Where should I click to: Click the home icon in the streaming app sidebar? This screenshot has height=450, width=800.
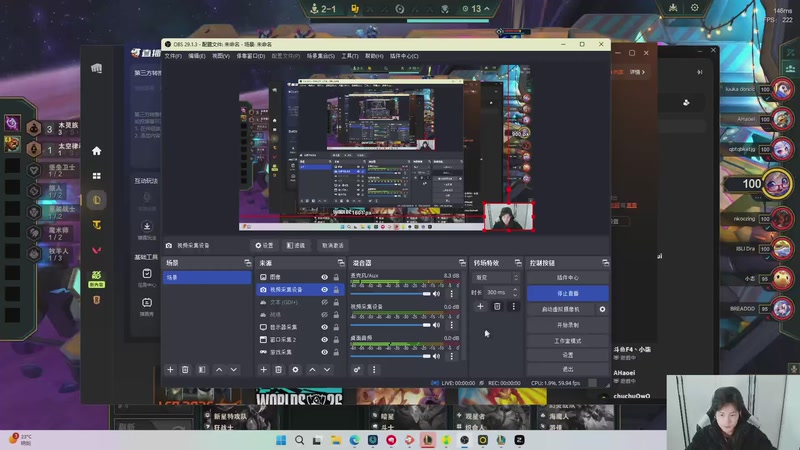96,151
